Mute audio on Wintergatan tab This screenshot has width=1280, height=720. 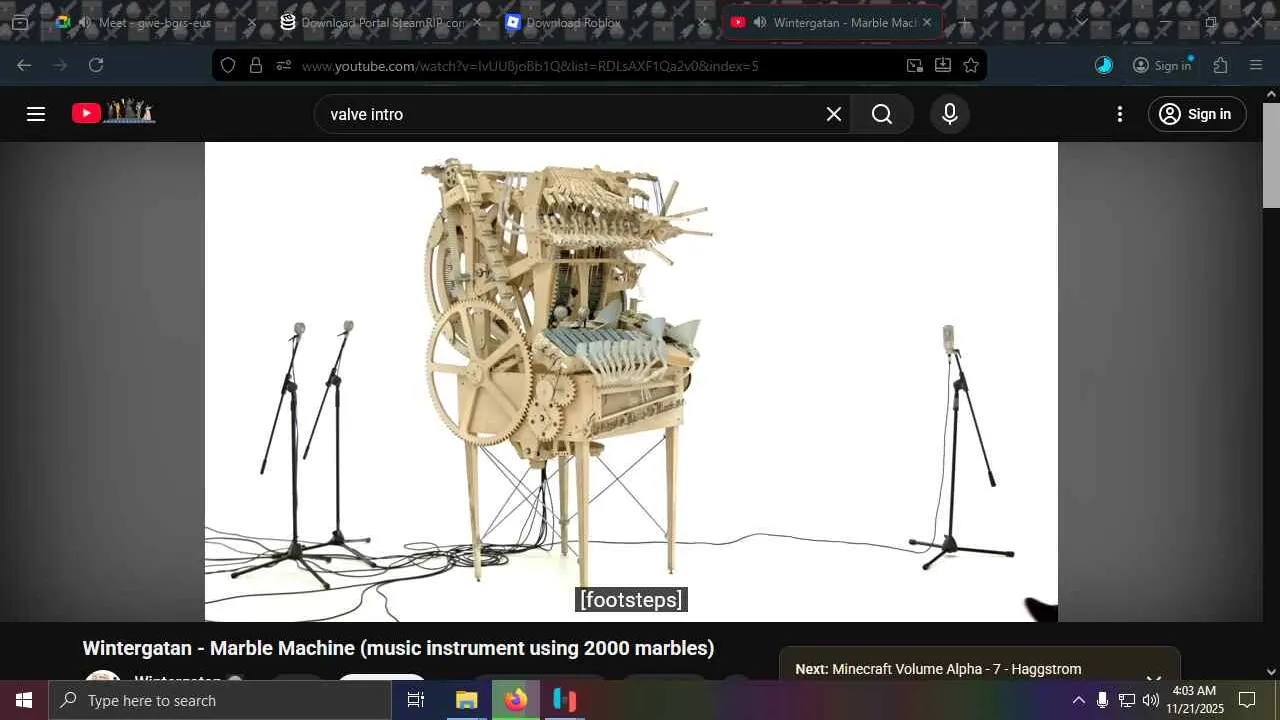[x=761, y=22]
